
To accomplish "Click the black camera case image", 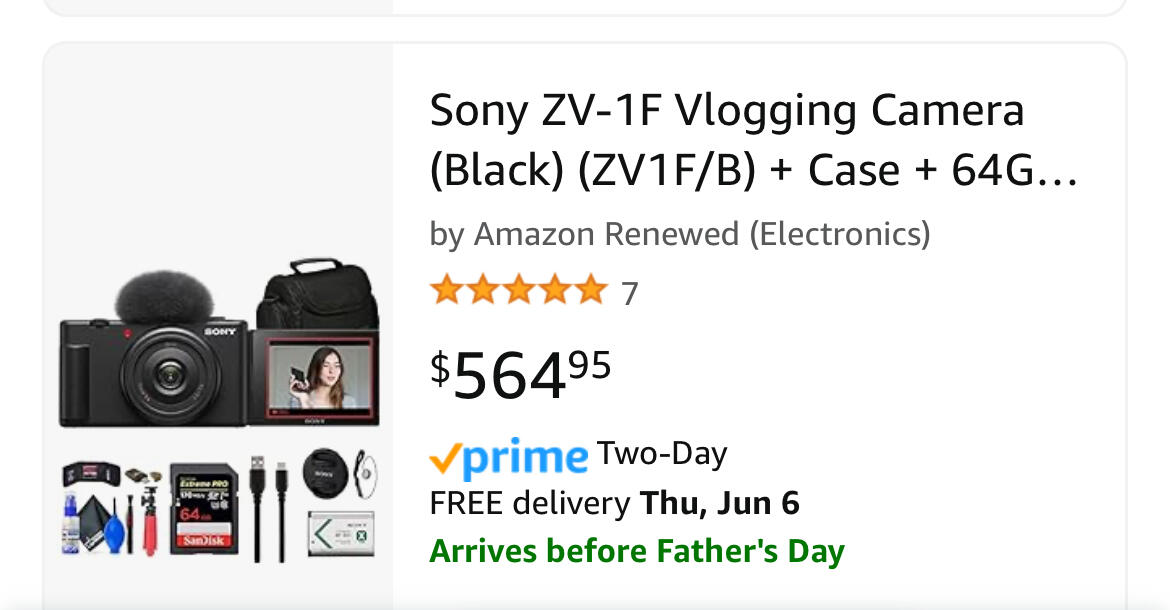I will click(x=319, y=294).
